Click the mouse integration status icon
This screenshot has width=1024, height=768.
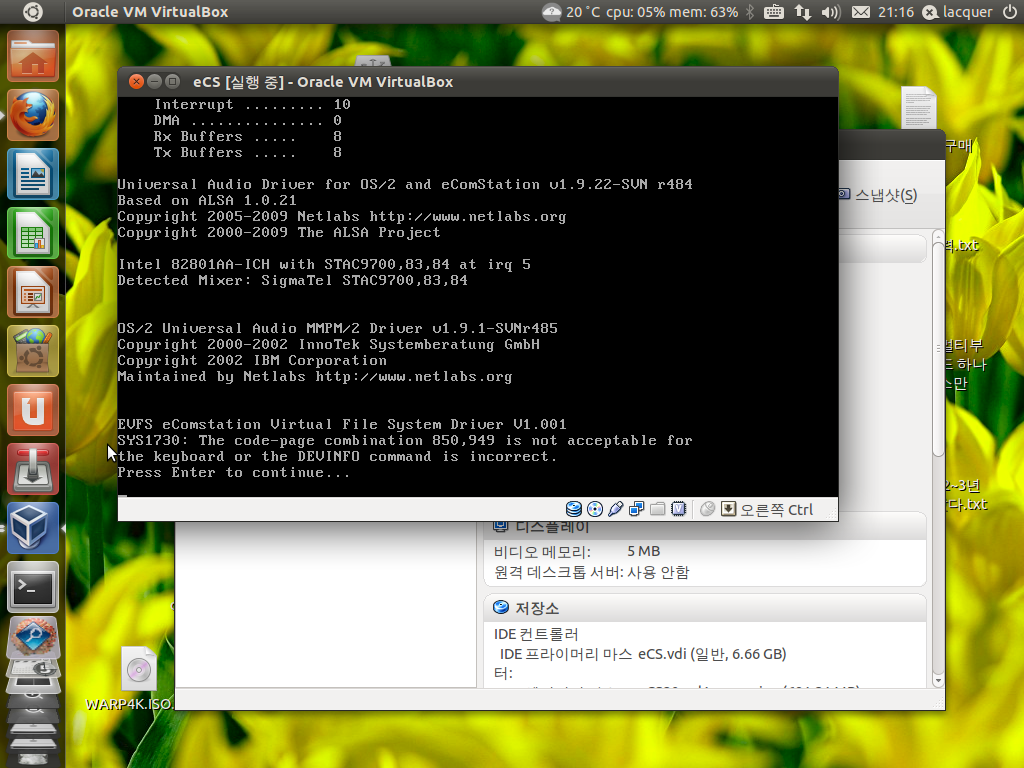(x=707, y=509)
